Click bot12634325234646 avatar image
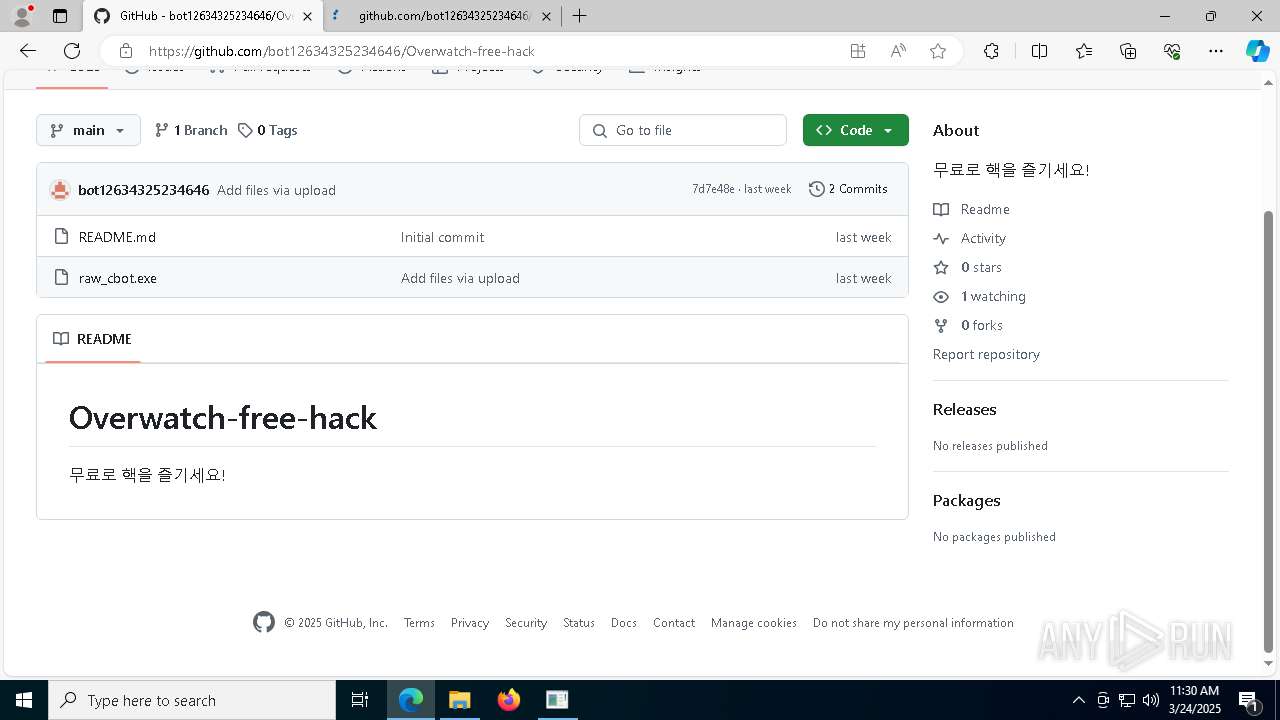 (60, 190)
